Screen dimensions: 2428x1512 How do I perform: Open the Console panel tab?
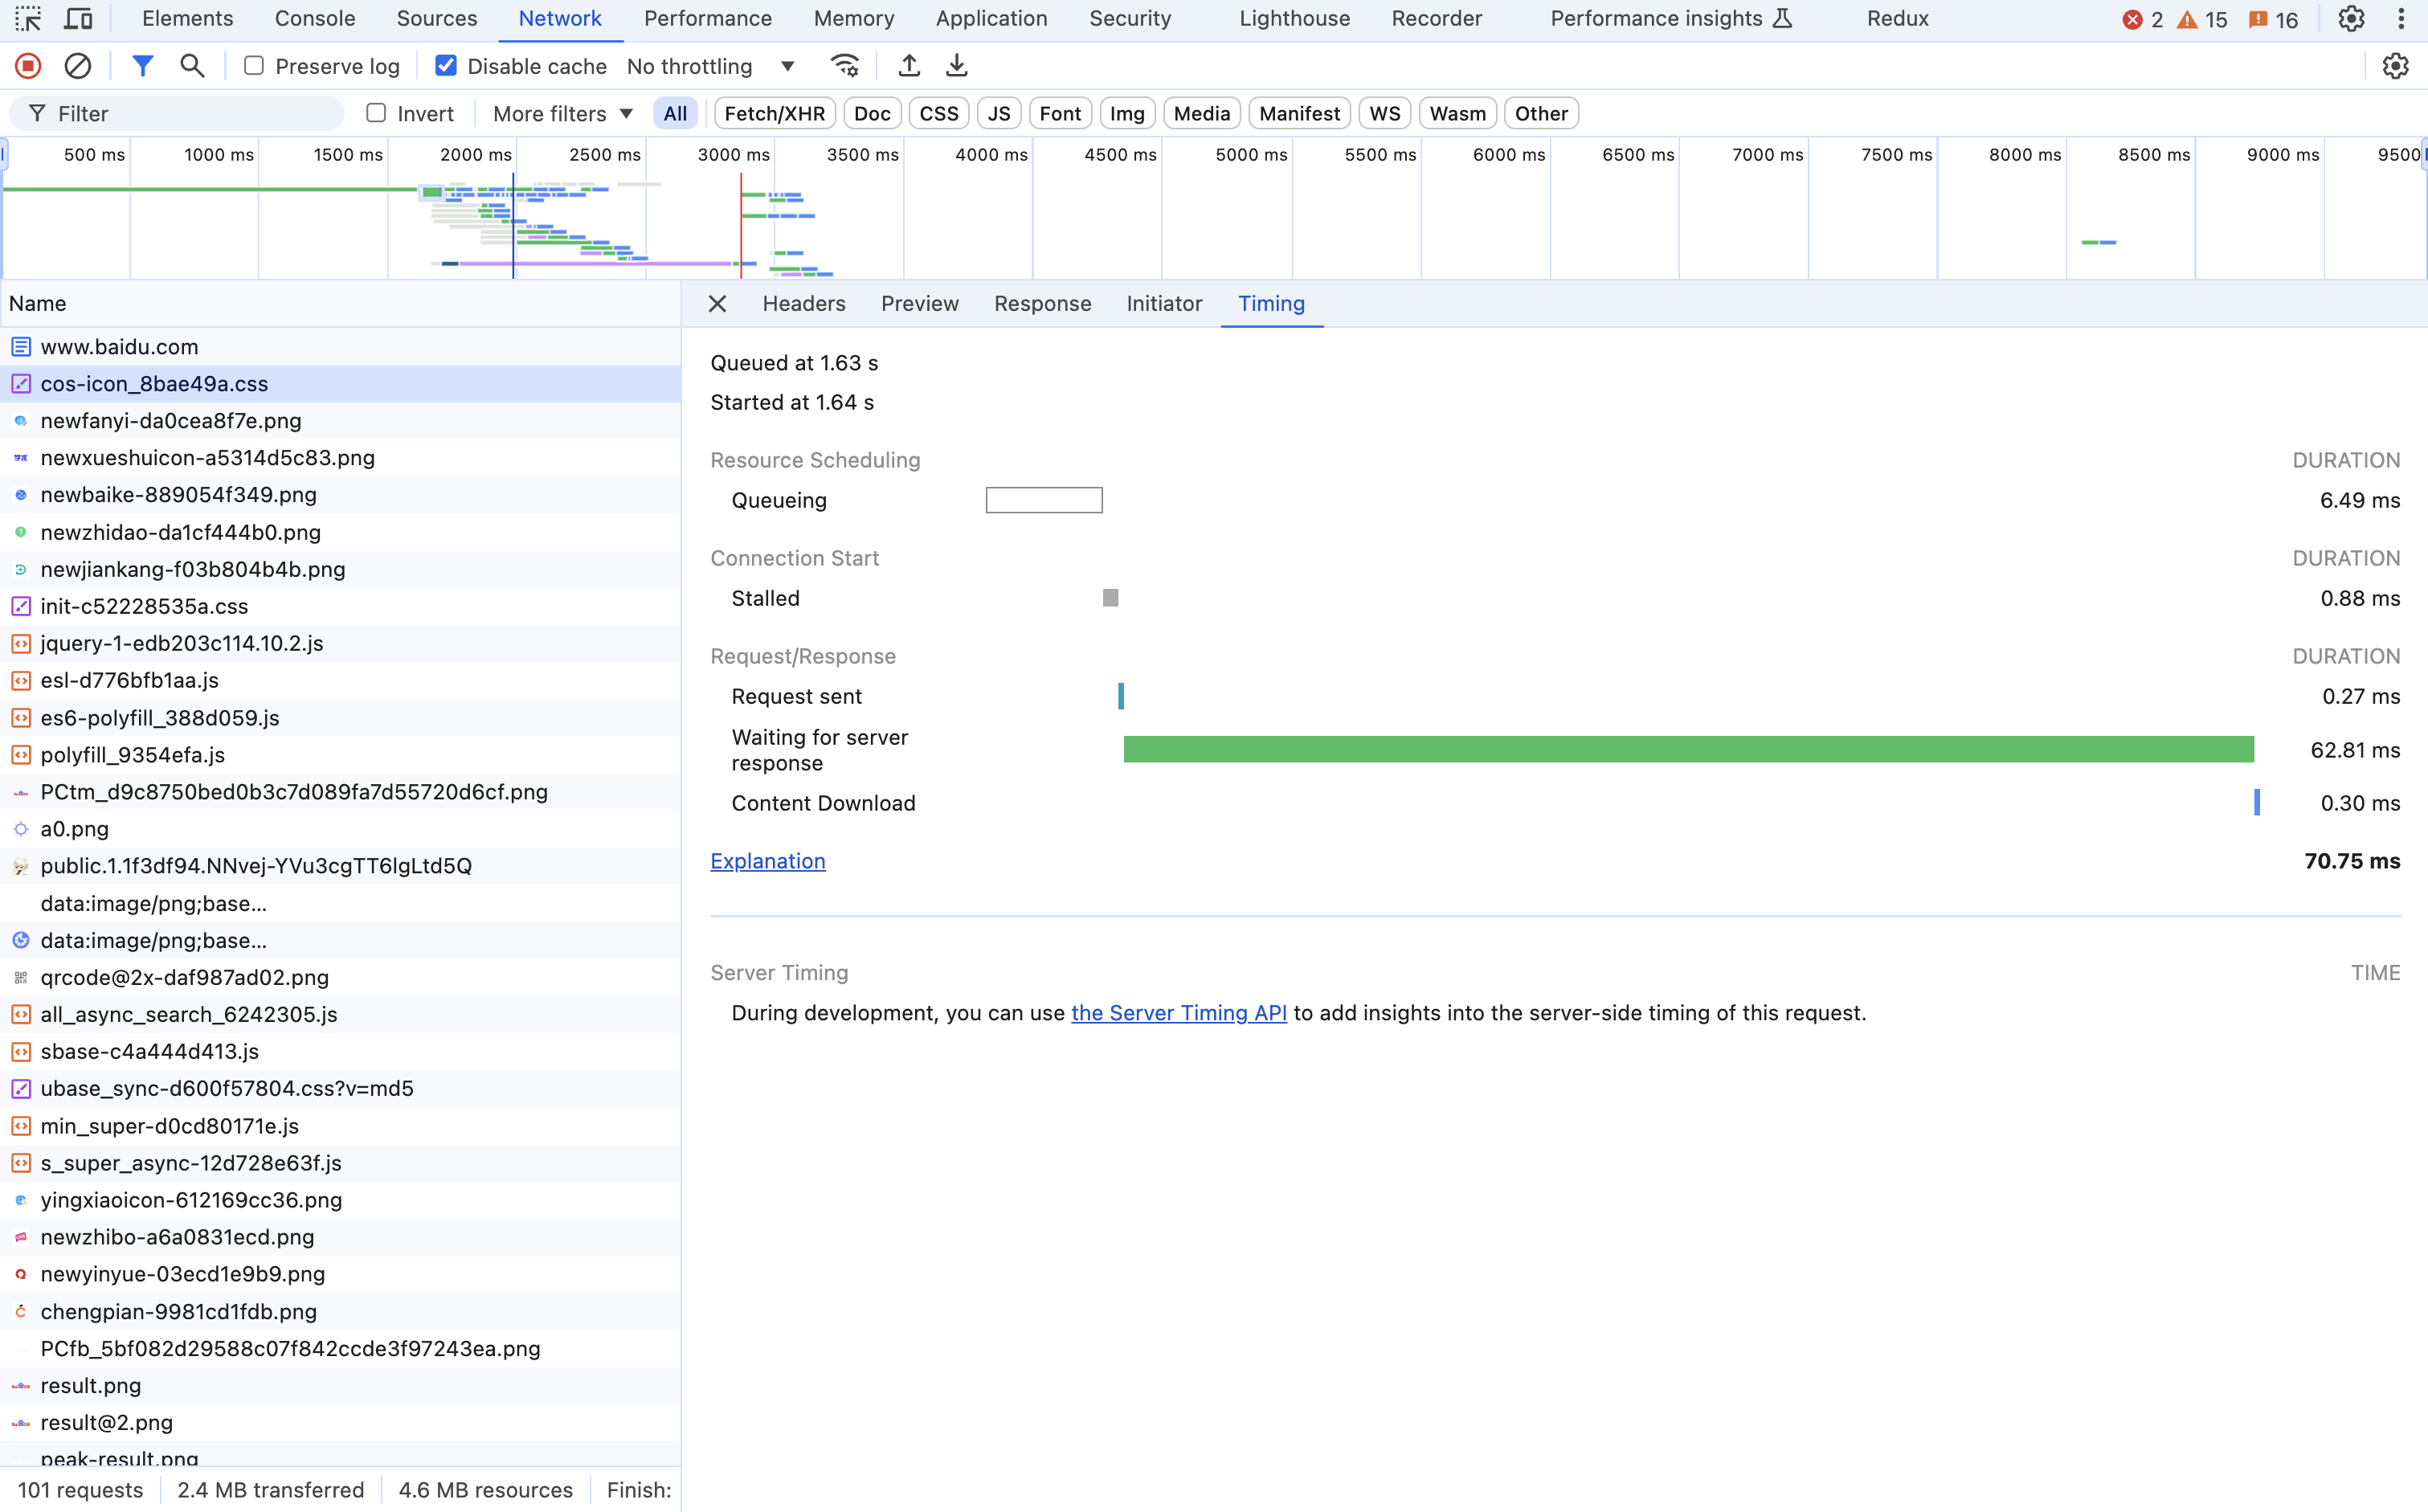point(314,18)
